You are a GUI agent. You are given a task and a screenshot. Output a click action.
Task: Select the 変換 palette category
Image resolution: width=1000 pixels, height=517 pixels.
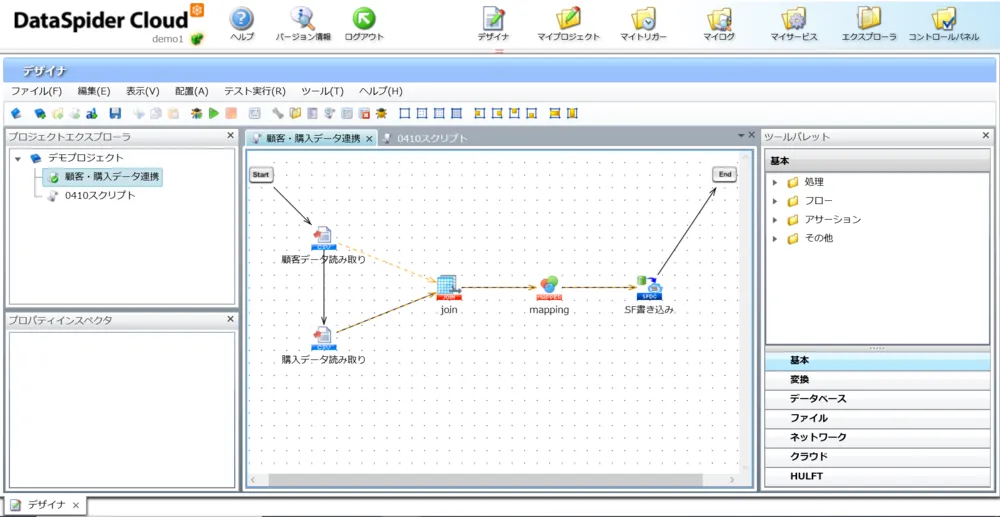point(876,379)
